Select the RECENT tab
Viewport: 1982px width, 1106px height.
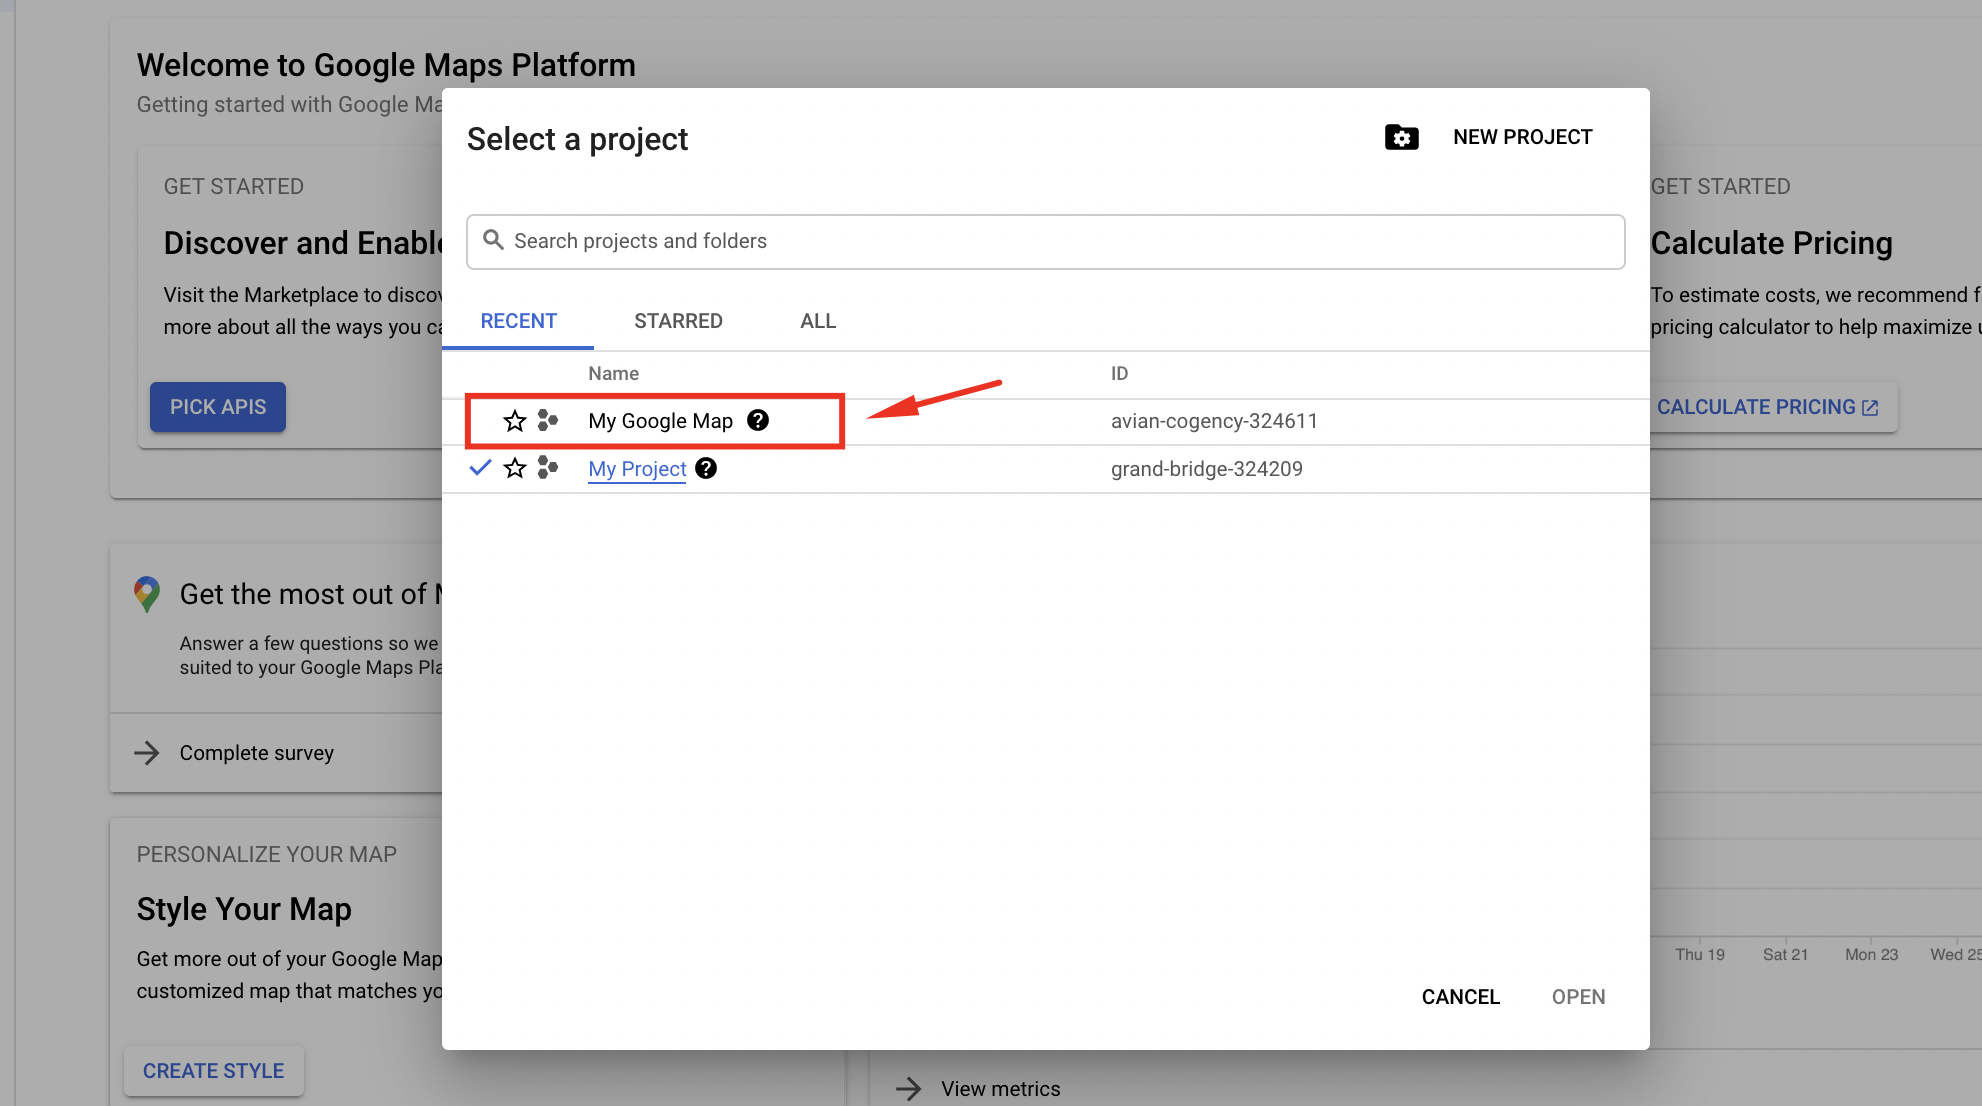tap(518, 321)
